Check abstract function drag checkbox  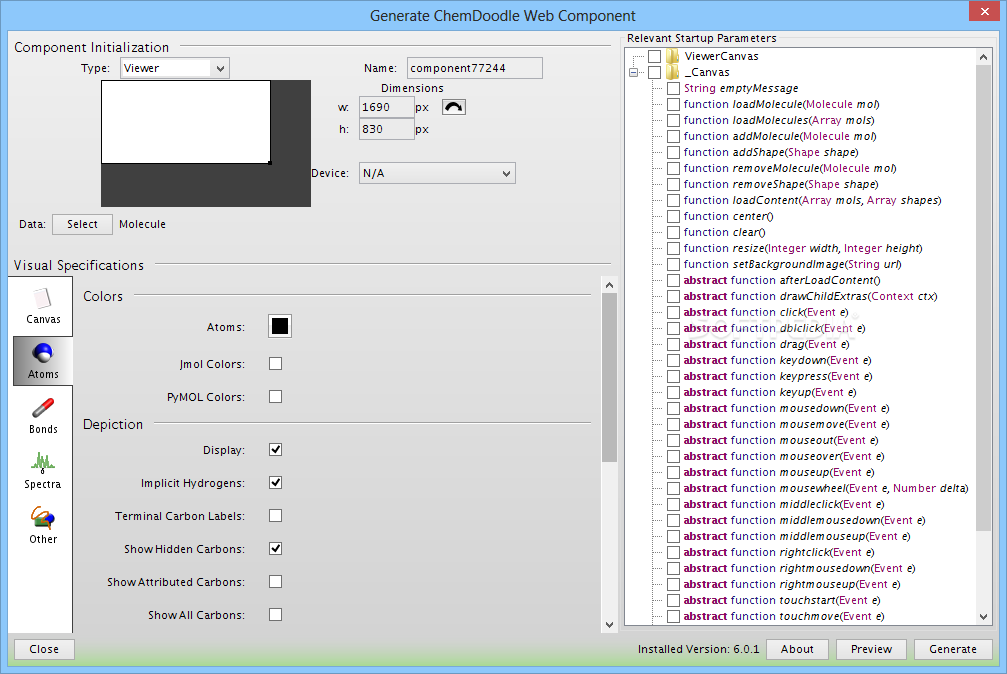(x=673, y=344)
